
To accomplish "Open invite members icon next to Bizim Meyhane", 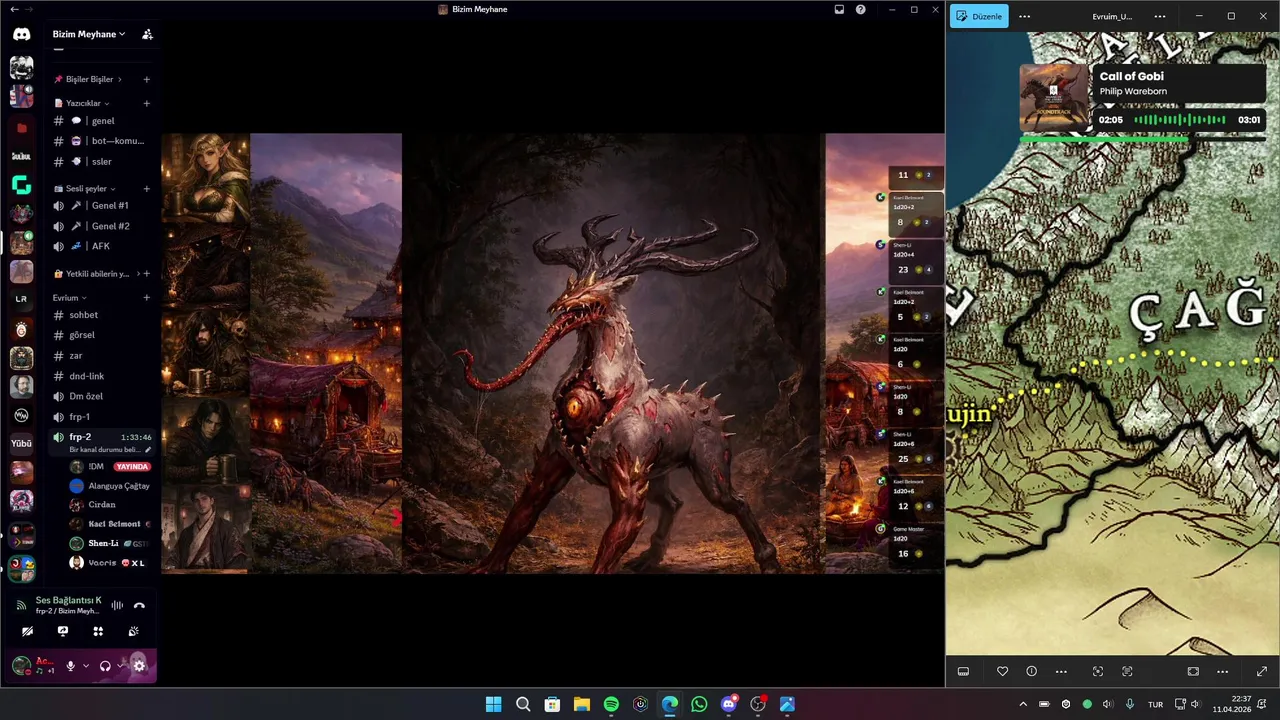I will pos(147,34).
